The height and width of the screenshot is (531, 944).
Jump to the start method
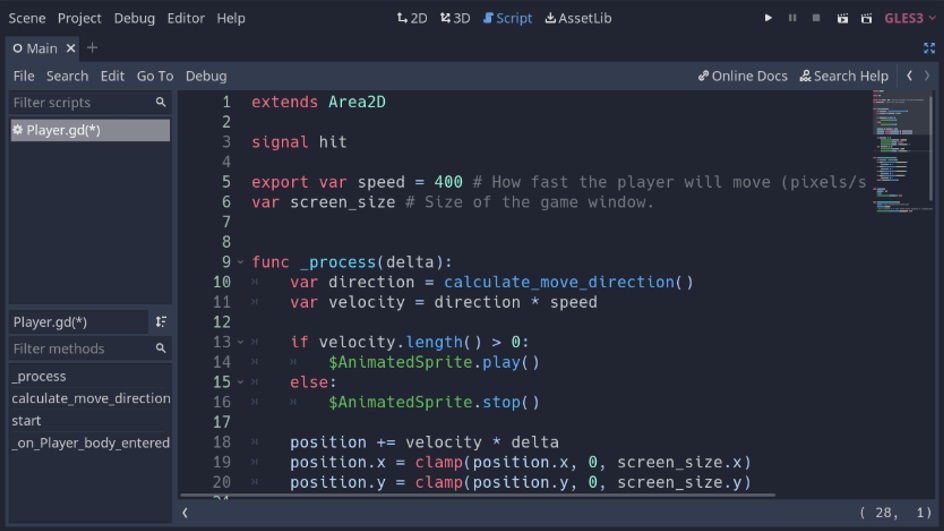tap(90, 421)
